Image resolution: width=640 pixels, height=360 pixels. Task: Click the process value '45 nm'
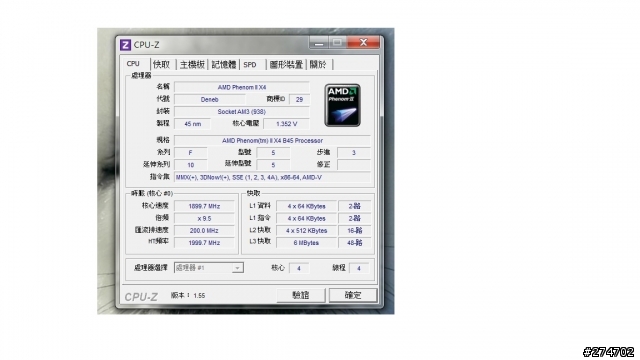click(x=193, y=124)
